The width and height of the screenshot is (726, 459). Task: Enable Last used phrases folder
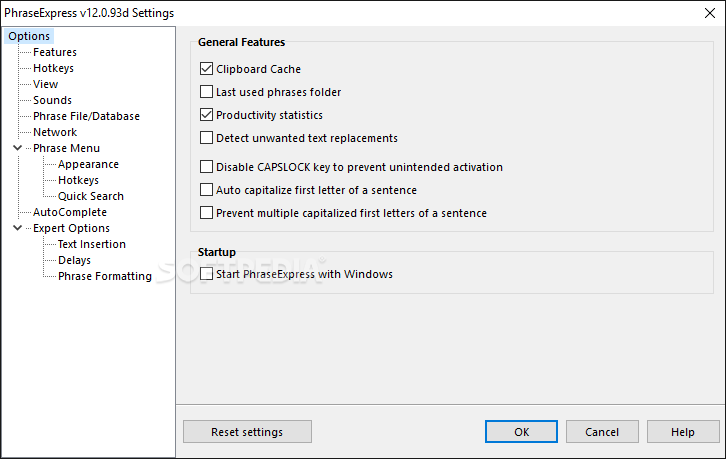[x=207, y=92]
